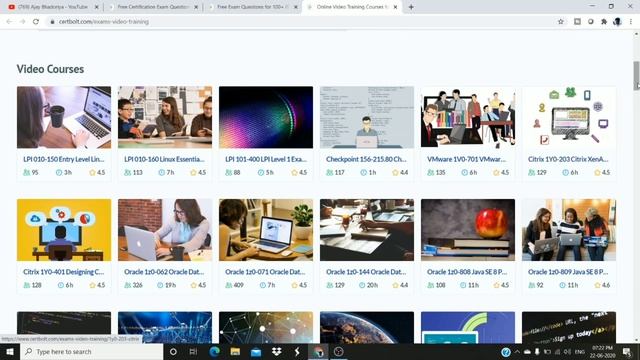The image size is (640, 360).
Task: Click the Oracle 1z0-808 apple on books thumbnail
Action: (468, 230)
